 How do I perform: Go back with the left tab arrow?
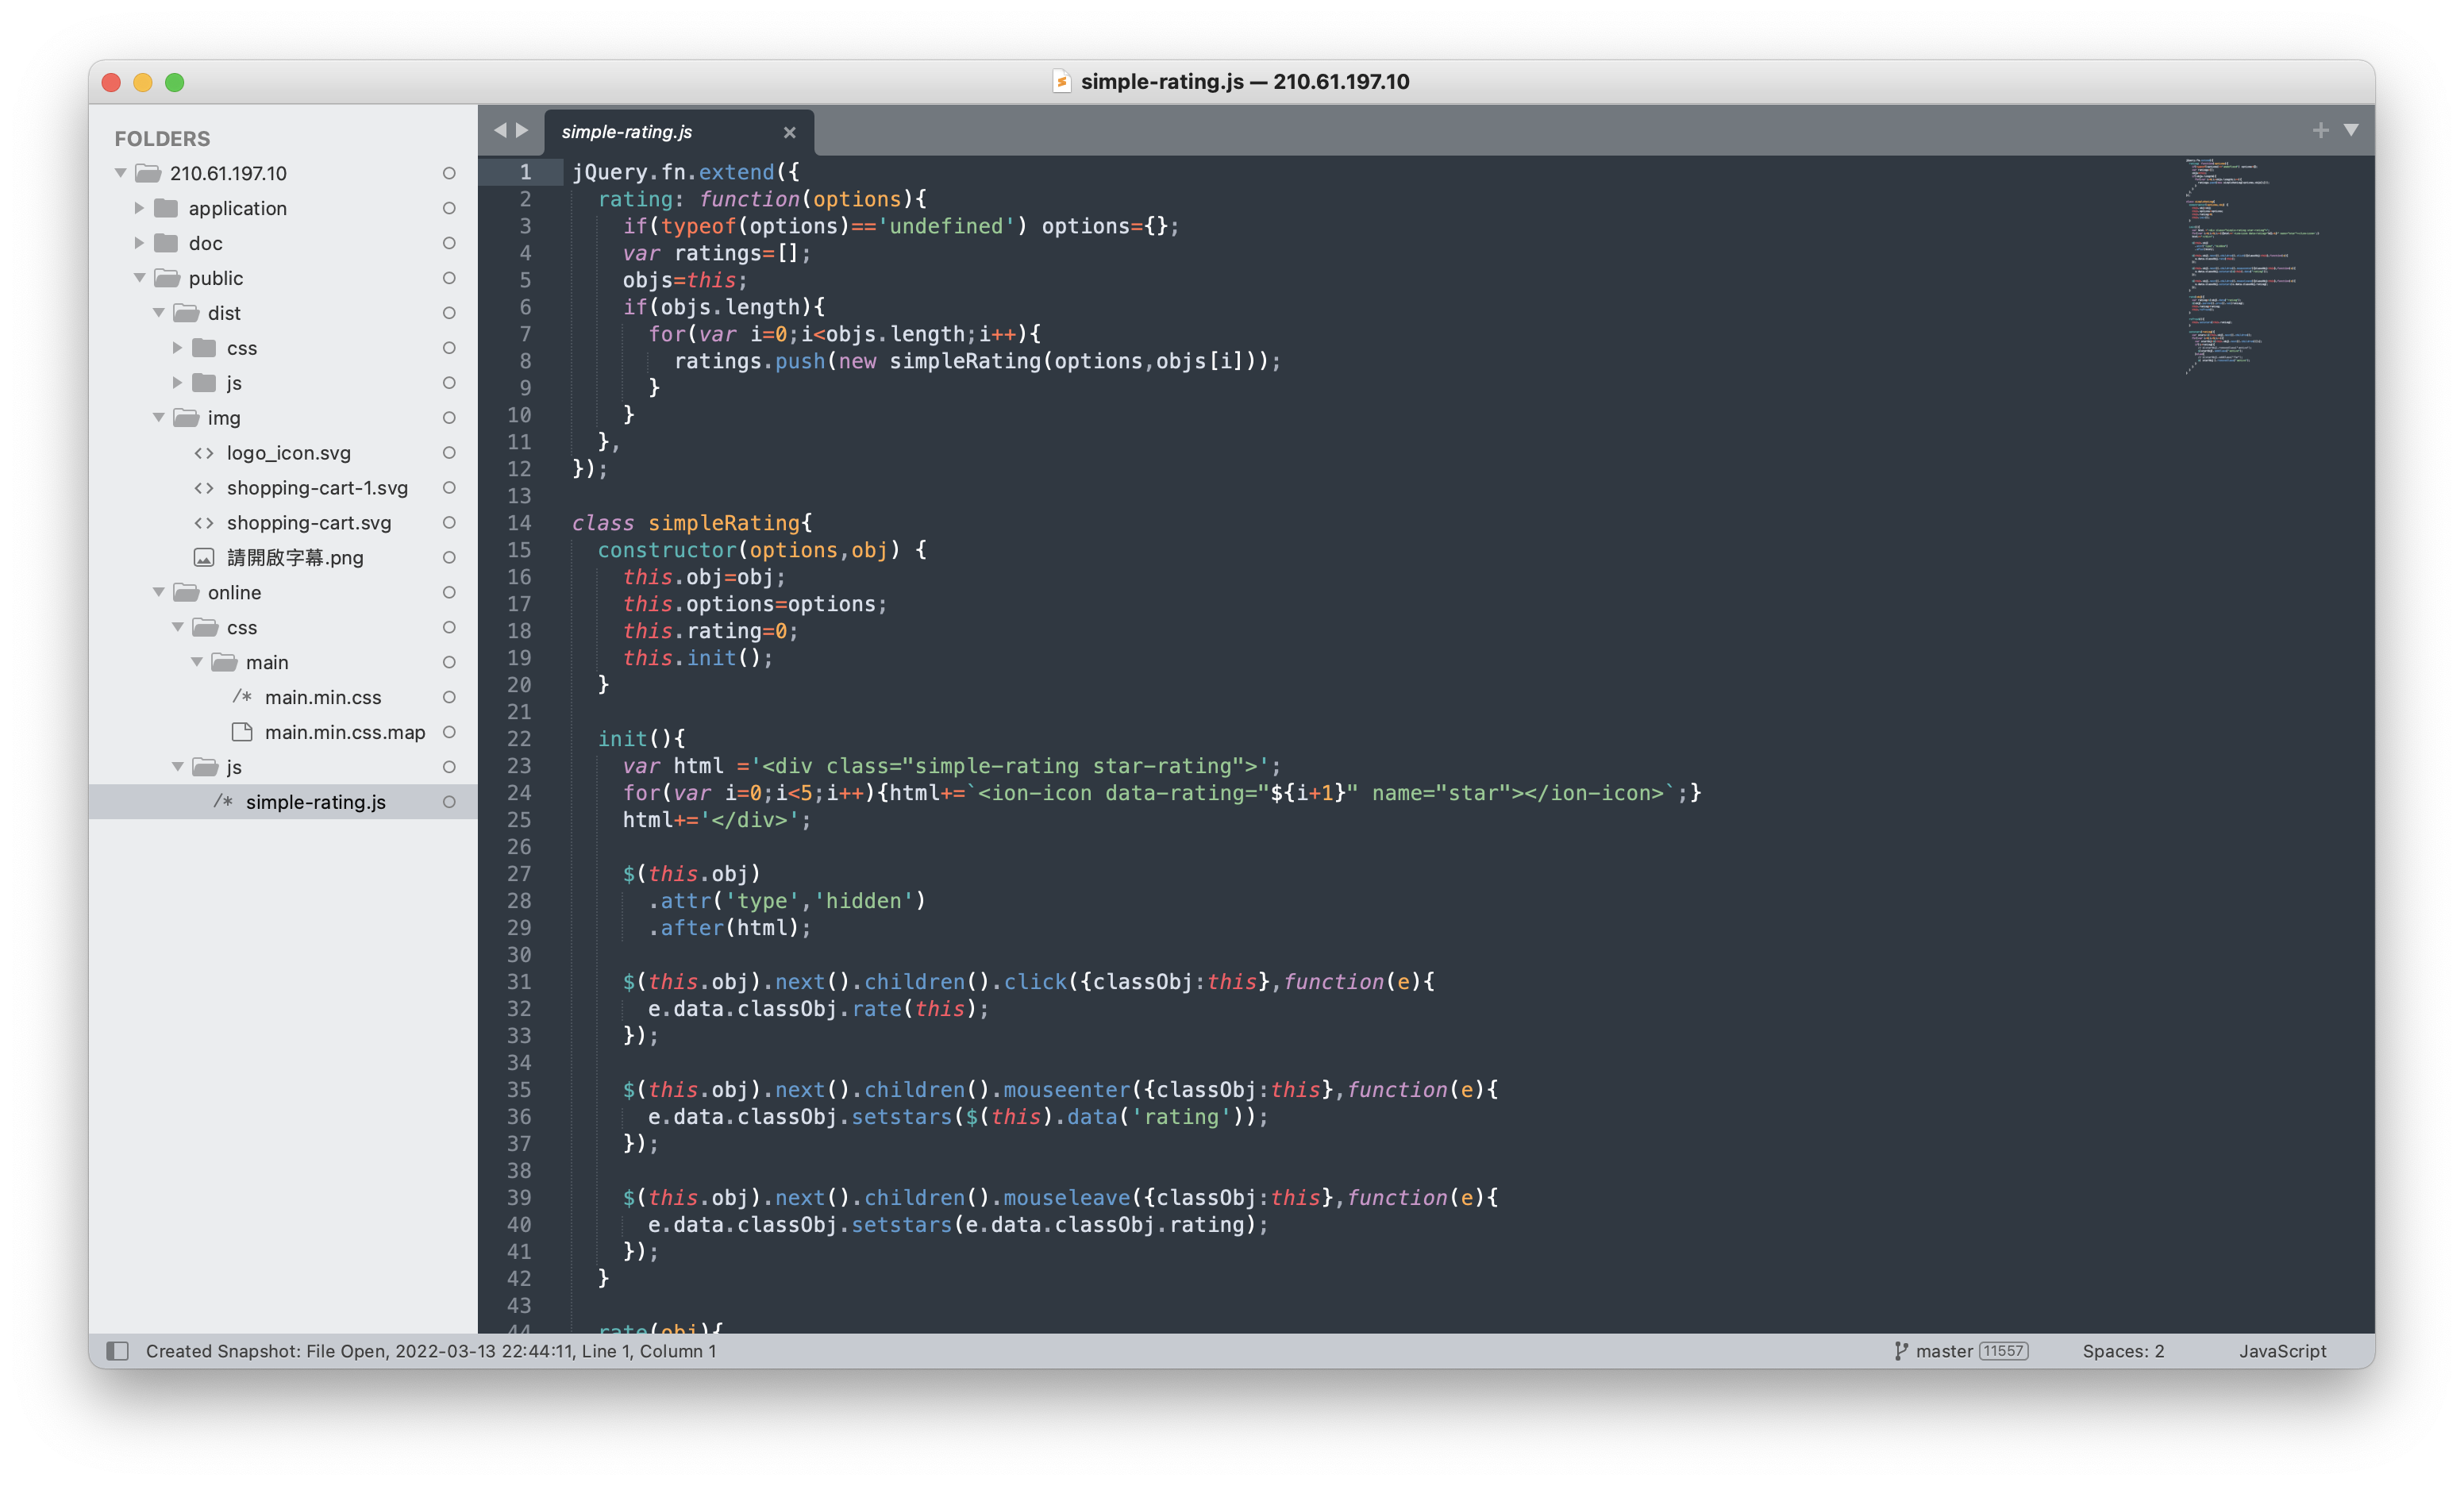pos(500,130)
